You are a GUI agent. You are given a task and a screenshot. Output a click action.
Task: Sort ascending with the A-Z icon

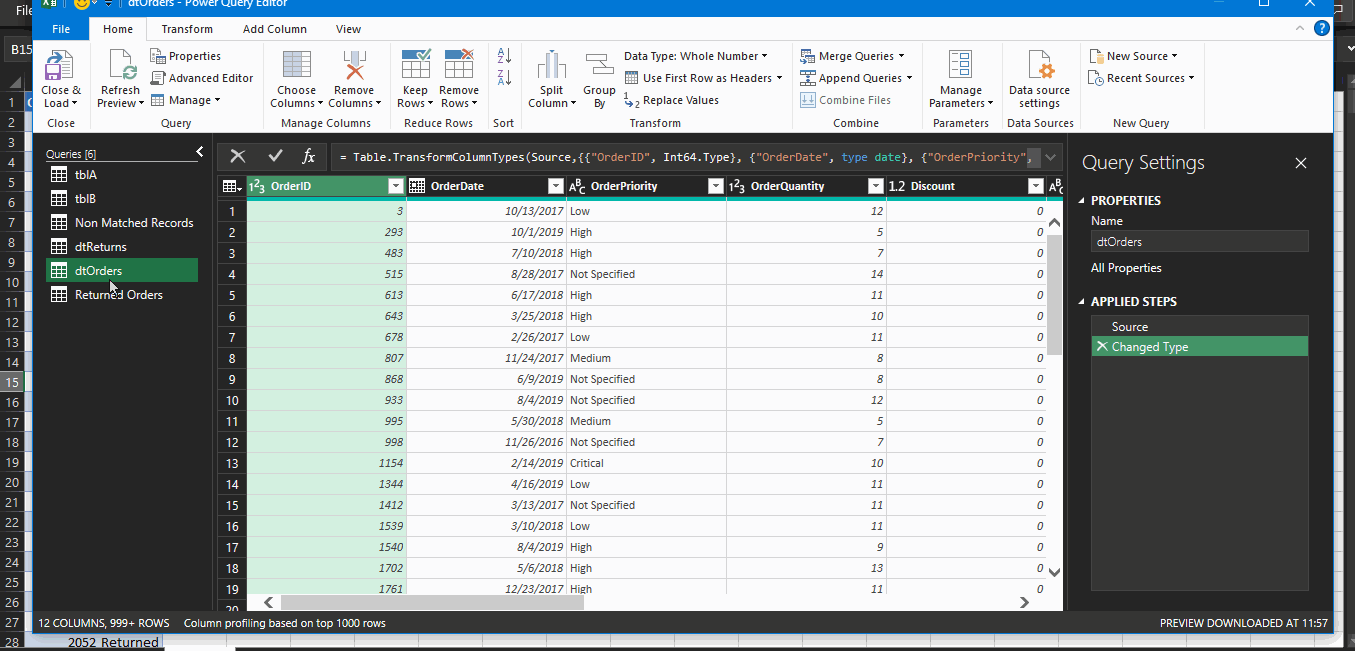point(504,56)
